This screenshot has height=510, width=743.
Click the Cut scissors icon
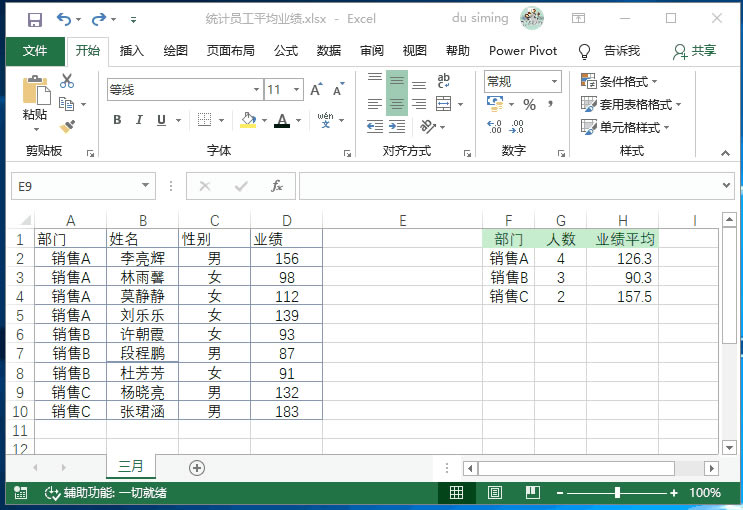(67, 81)
